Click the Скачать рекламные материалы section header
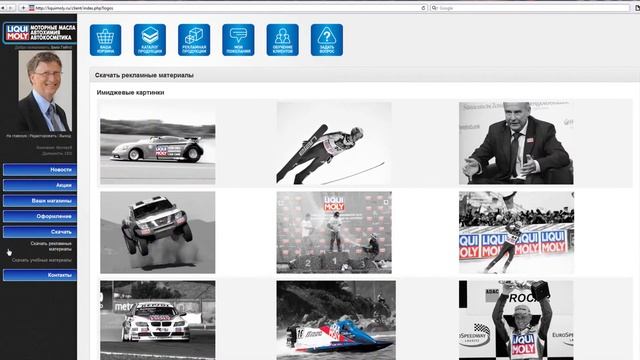 144,75
